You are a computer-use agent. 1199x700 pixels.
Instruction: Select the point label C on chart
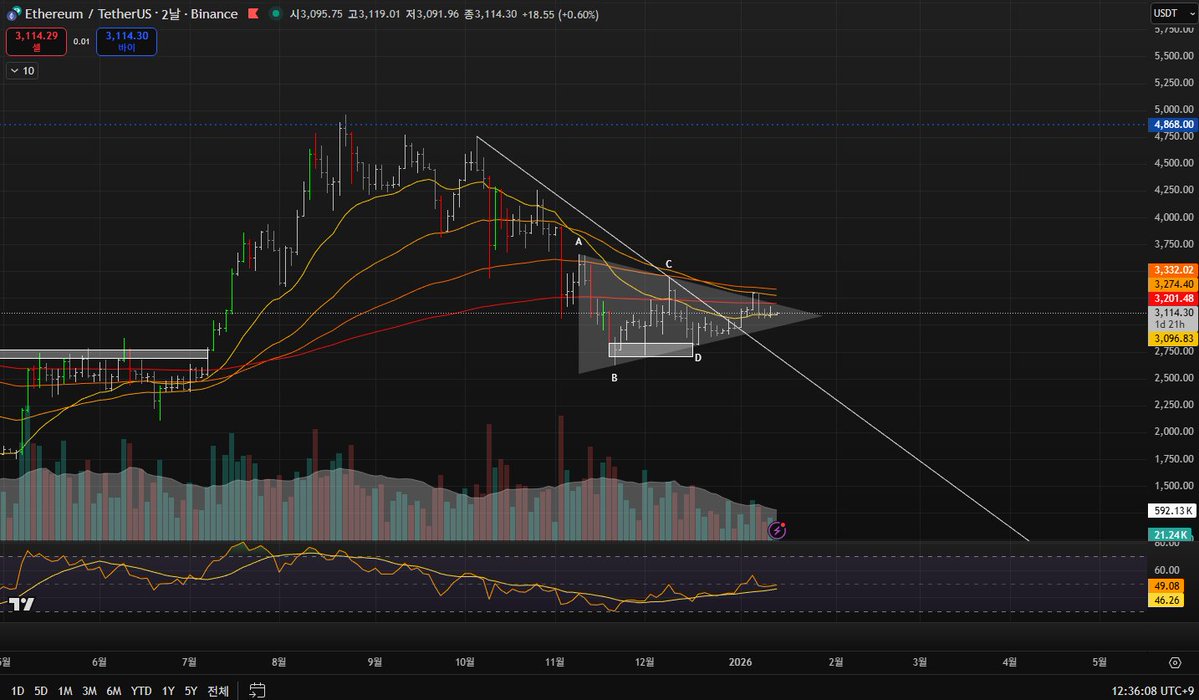[668, 264]
